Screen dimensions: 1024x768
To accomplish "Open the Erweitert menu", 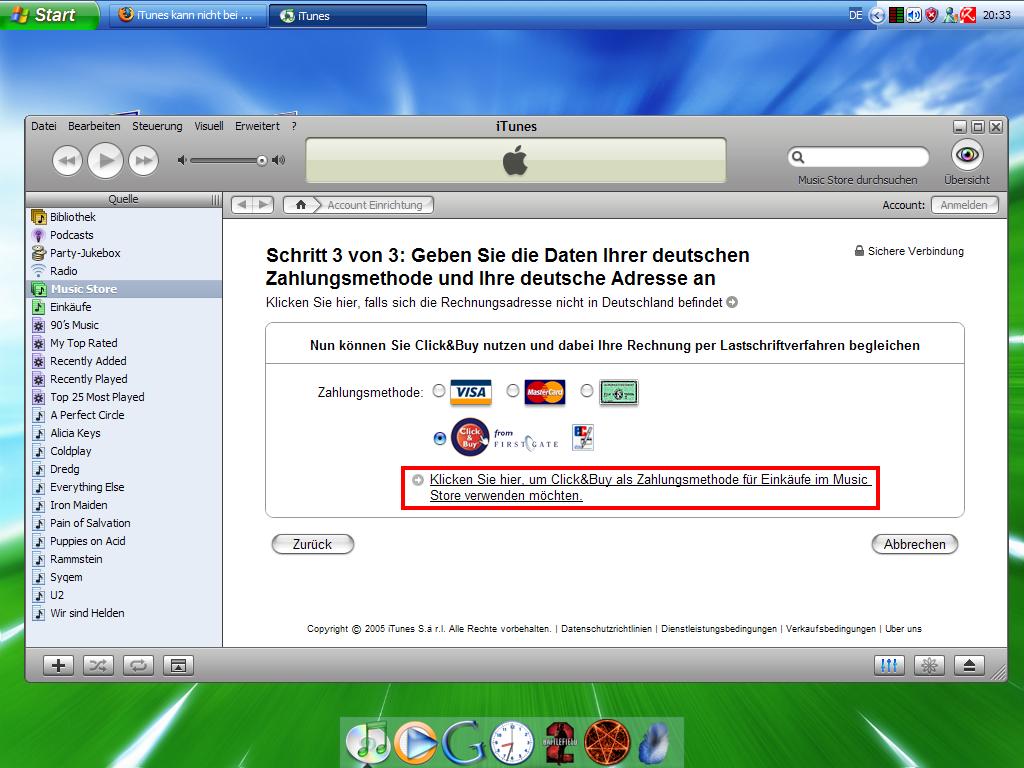I will coord(257,126).
